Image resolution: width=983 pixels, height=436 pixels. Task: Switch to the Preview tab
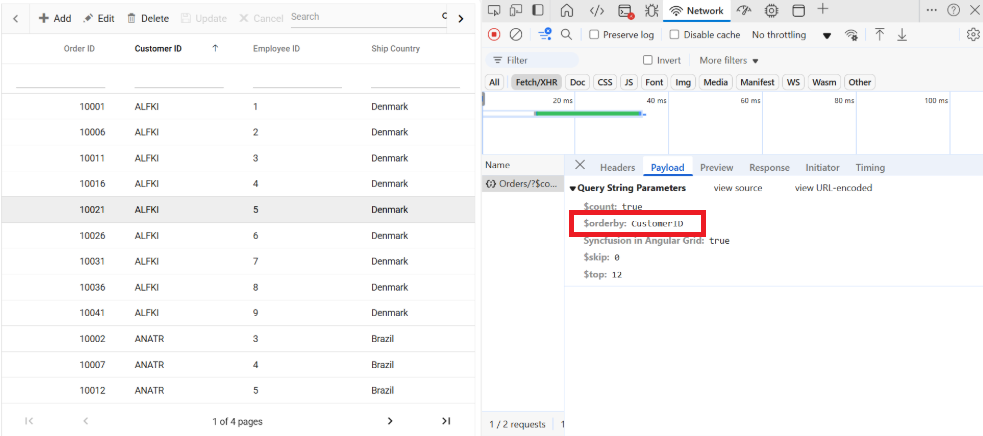717,167
